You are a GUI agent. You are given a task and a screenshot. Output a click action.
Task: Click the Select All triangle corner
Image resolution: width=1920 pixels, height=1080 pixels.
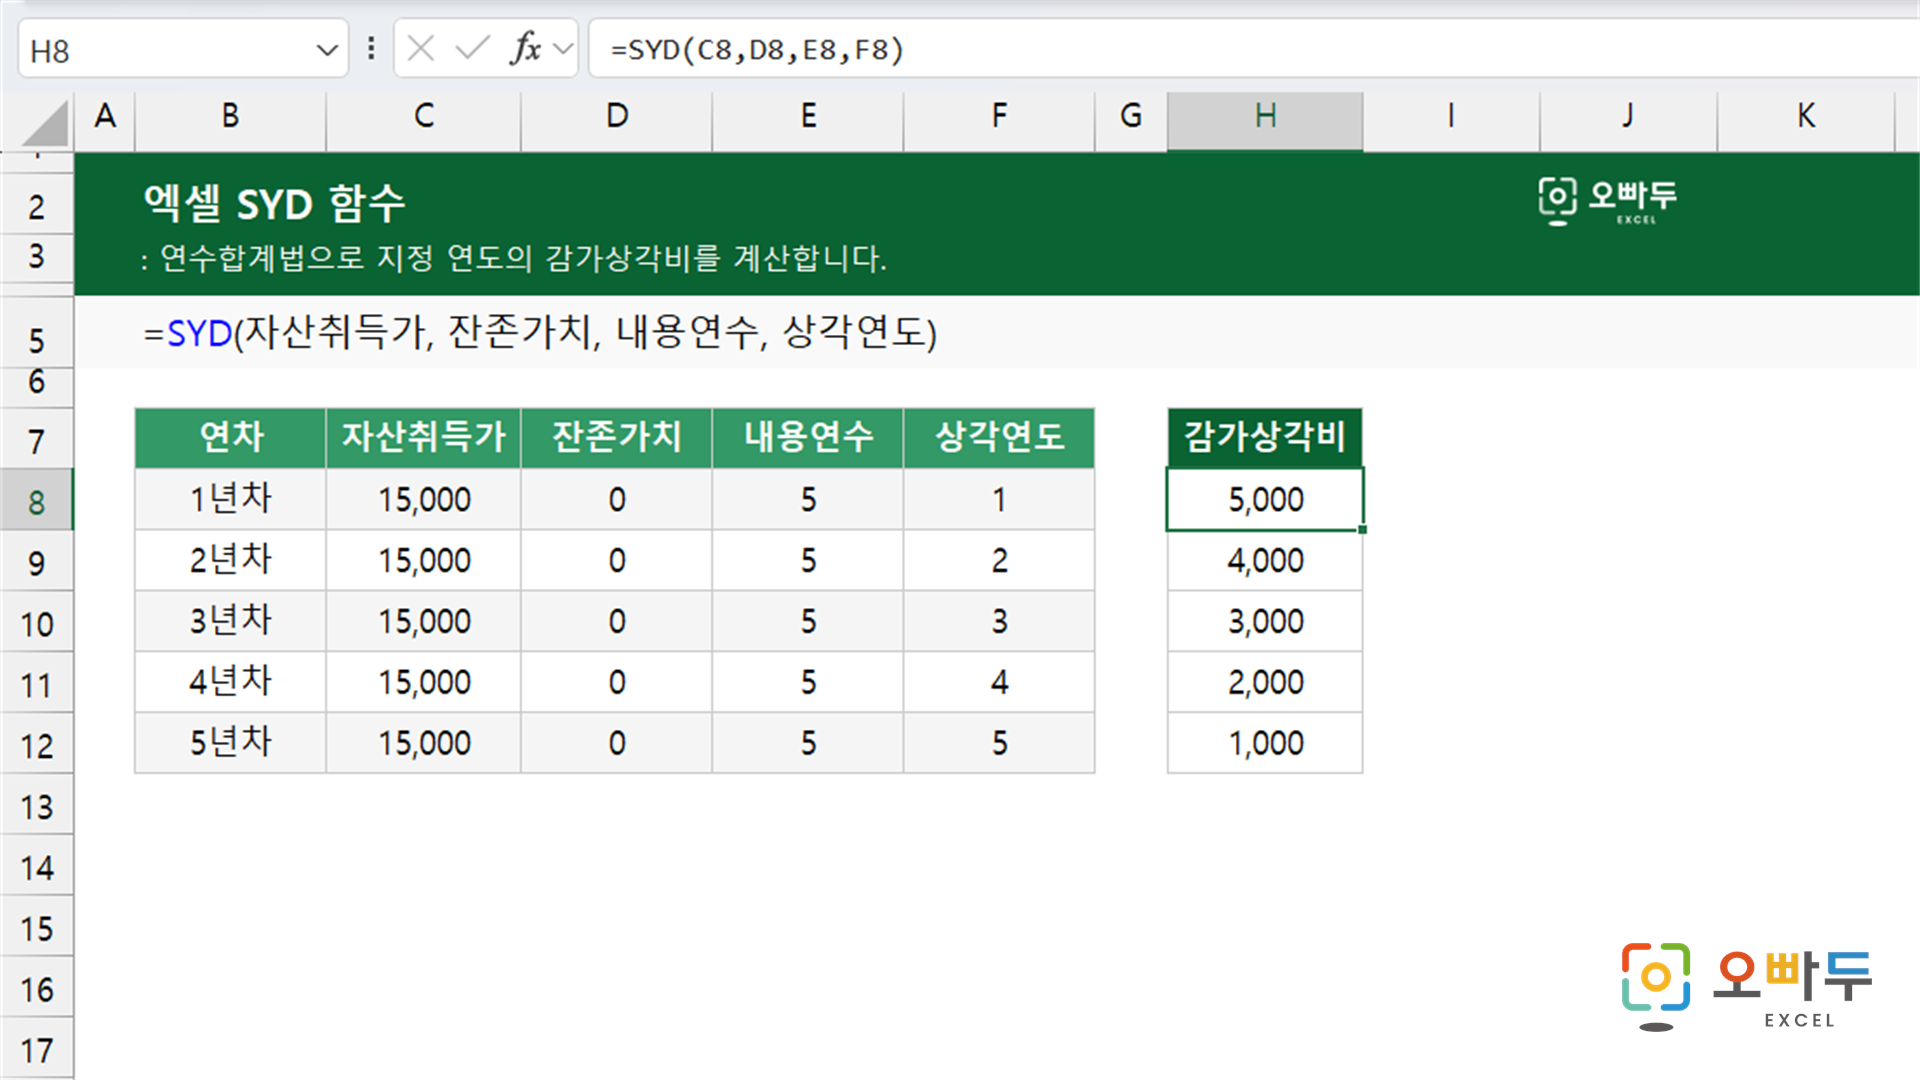(44, 123)
